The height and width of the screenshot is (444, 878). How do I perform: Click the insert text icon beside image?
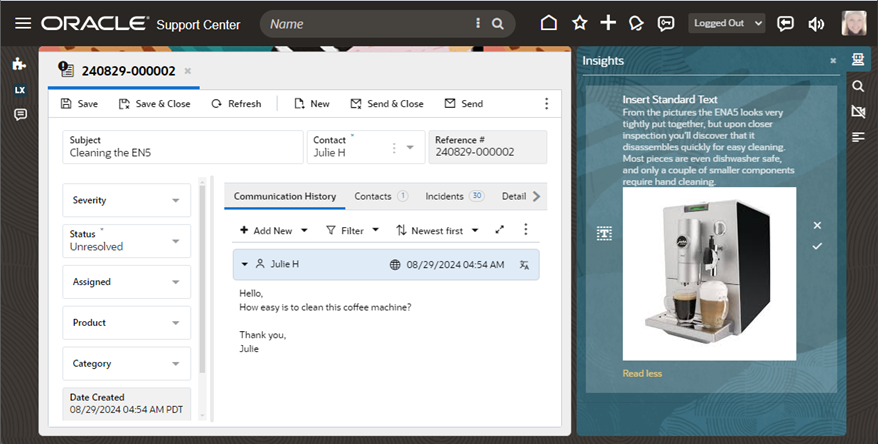(604, 233)
